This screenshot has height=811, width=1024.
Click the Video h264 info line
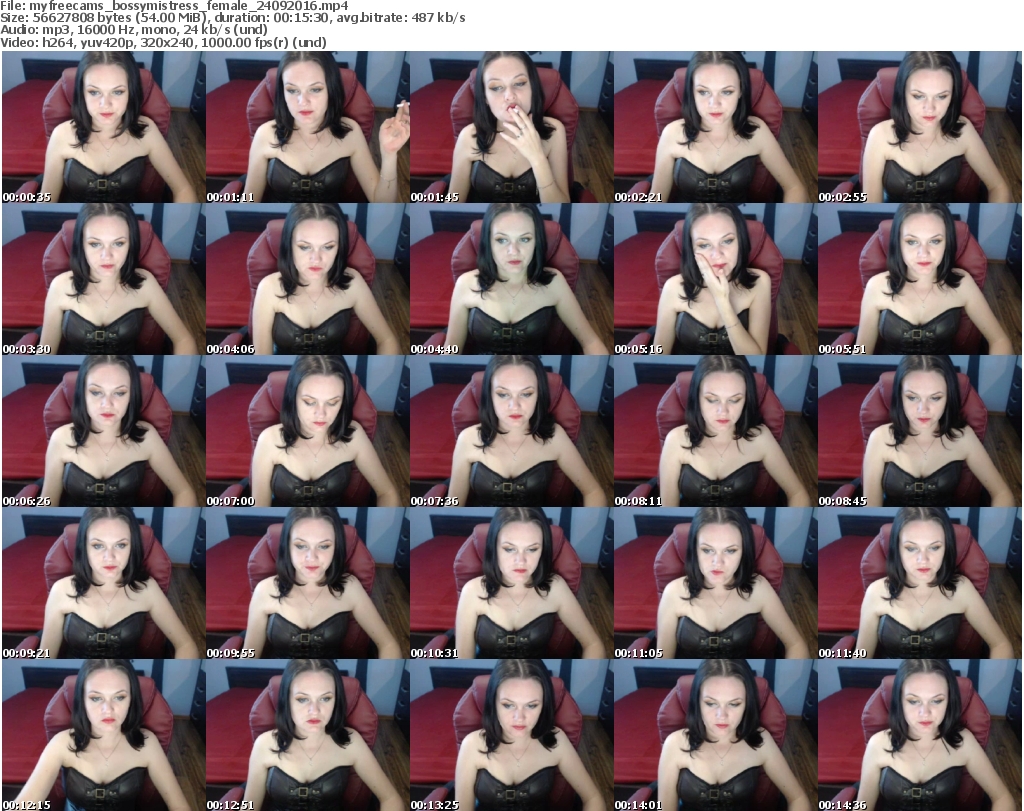163,42
